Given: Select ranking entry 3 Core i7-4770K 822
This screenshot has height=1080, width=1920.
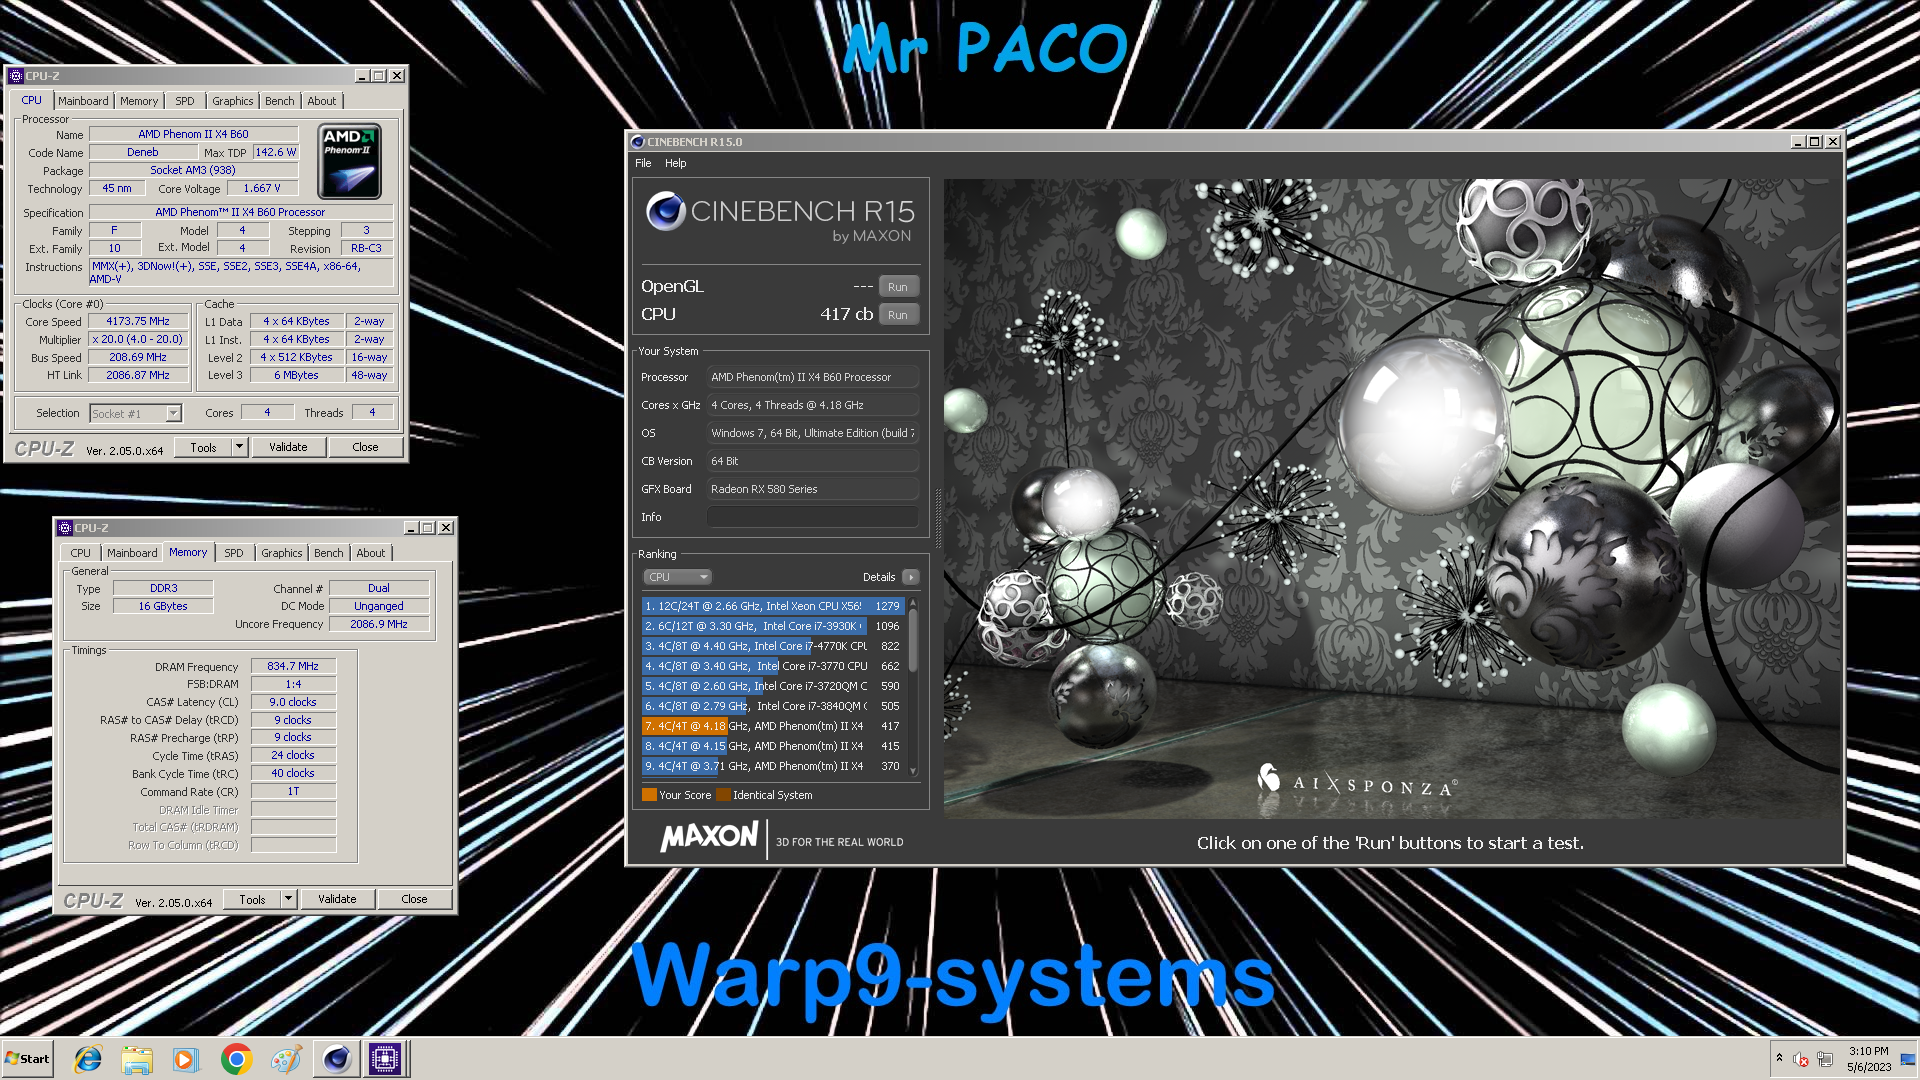Looking at the screenshot, I should tap(773, 646).
